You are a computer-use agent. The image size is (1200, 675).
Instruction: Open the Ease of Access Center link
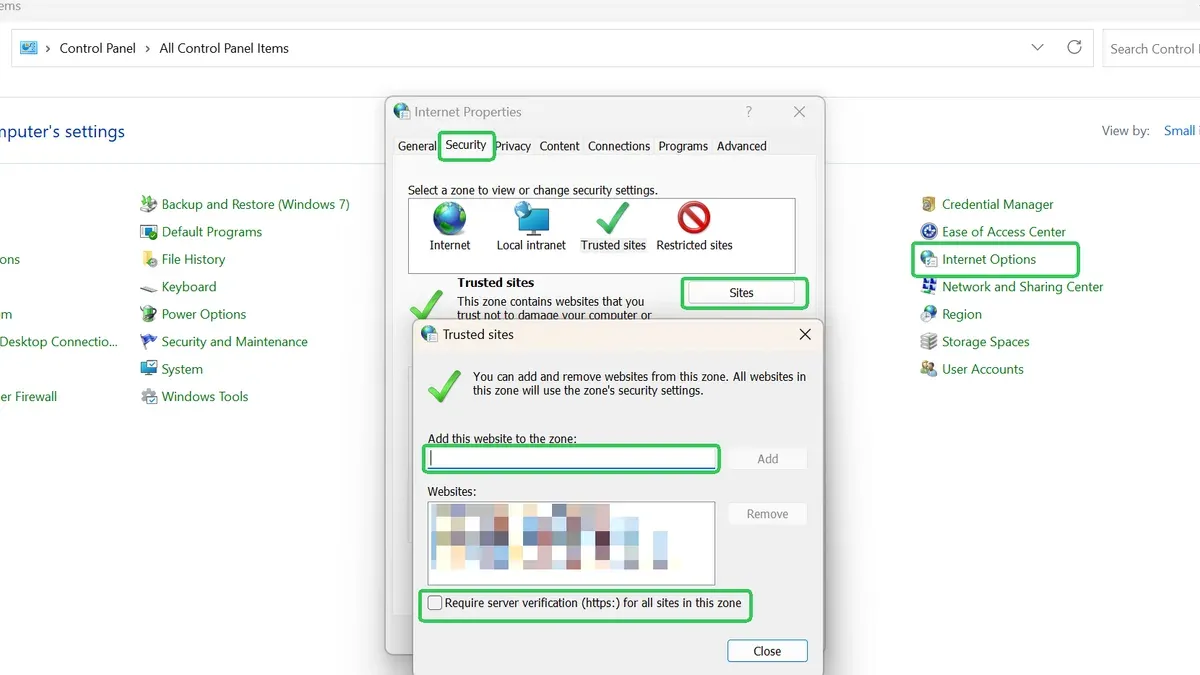(x=1004, y=232)
